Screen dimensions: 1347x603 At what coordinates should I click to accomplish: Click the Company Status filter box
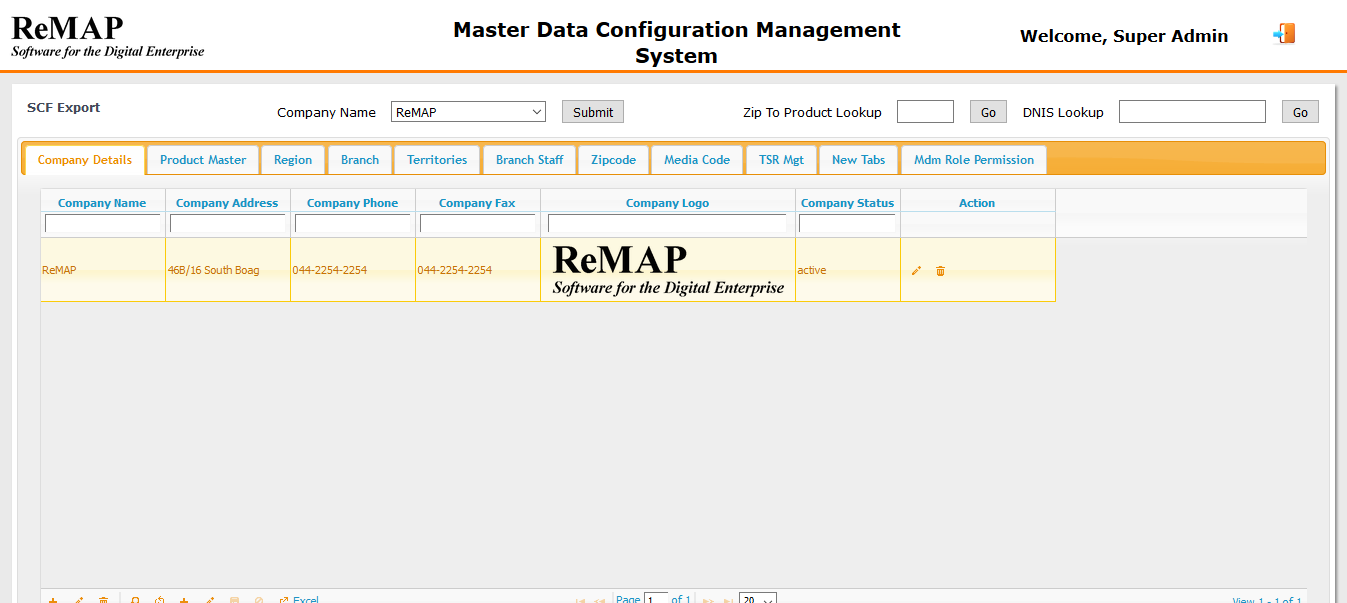(847, 224)
